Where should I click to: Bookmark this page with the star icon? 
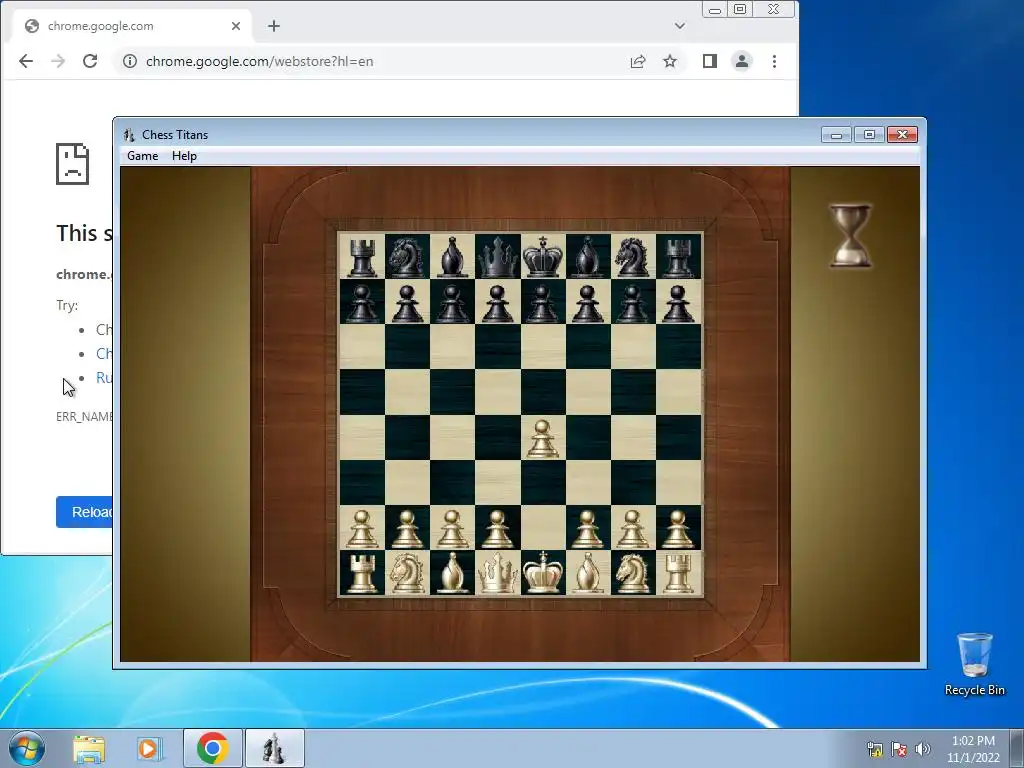[x=670, y=61]
